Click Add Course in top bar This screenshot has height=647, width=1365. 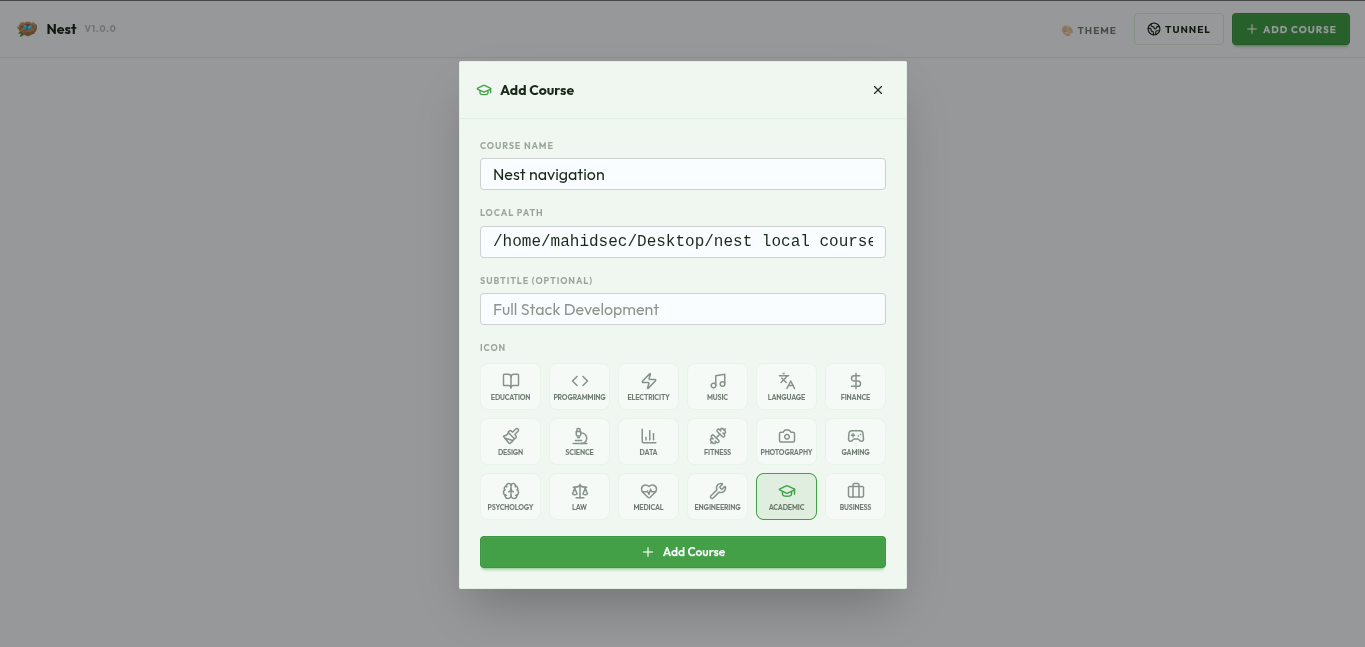click(x=1291, y=29)
